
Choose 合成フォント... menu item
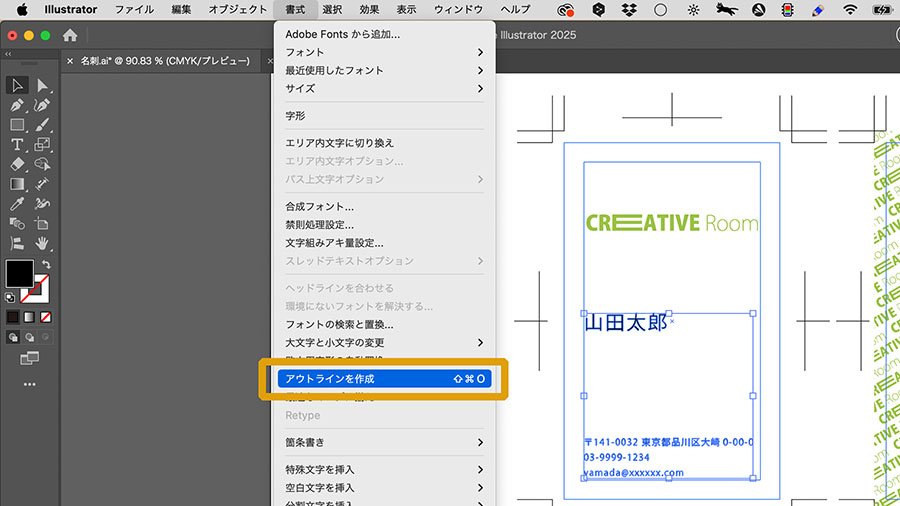tap(384, 207)
